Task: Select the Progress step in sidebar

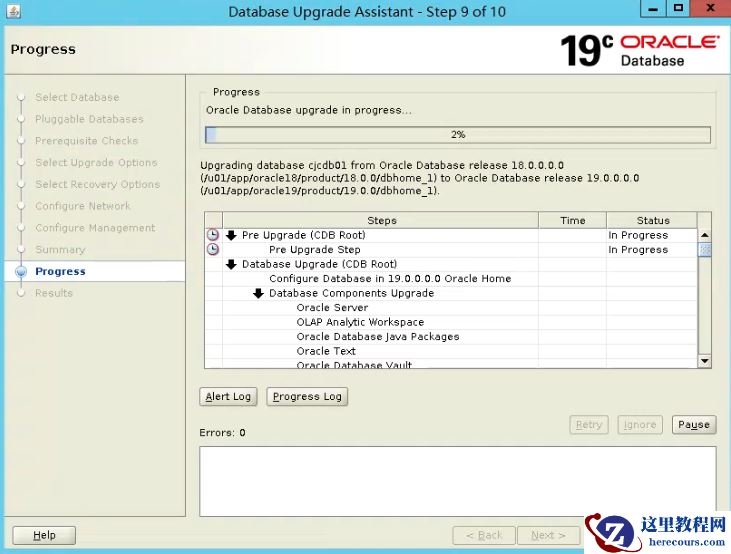Action: click(x=61, y=271)
